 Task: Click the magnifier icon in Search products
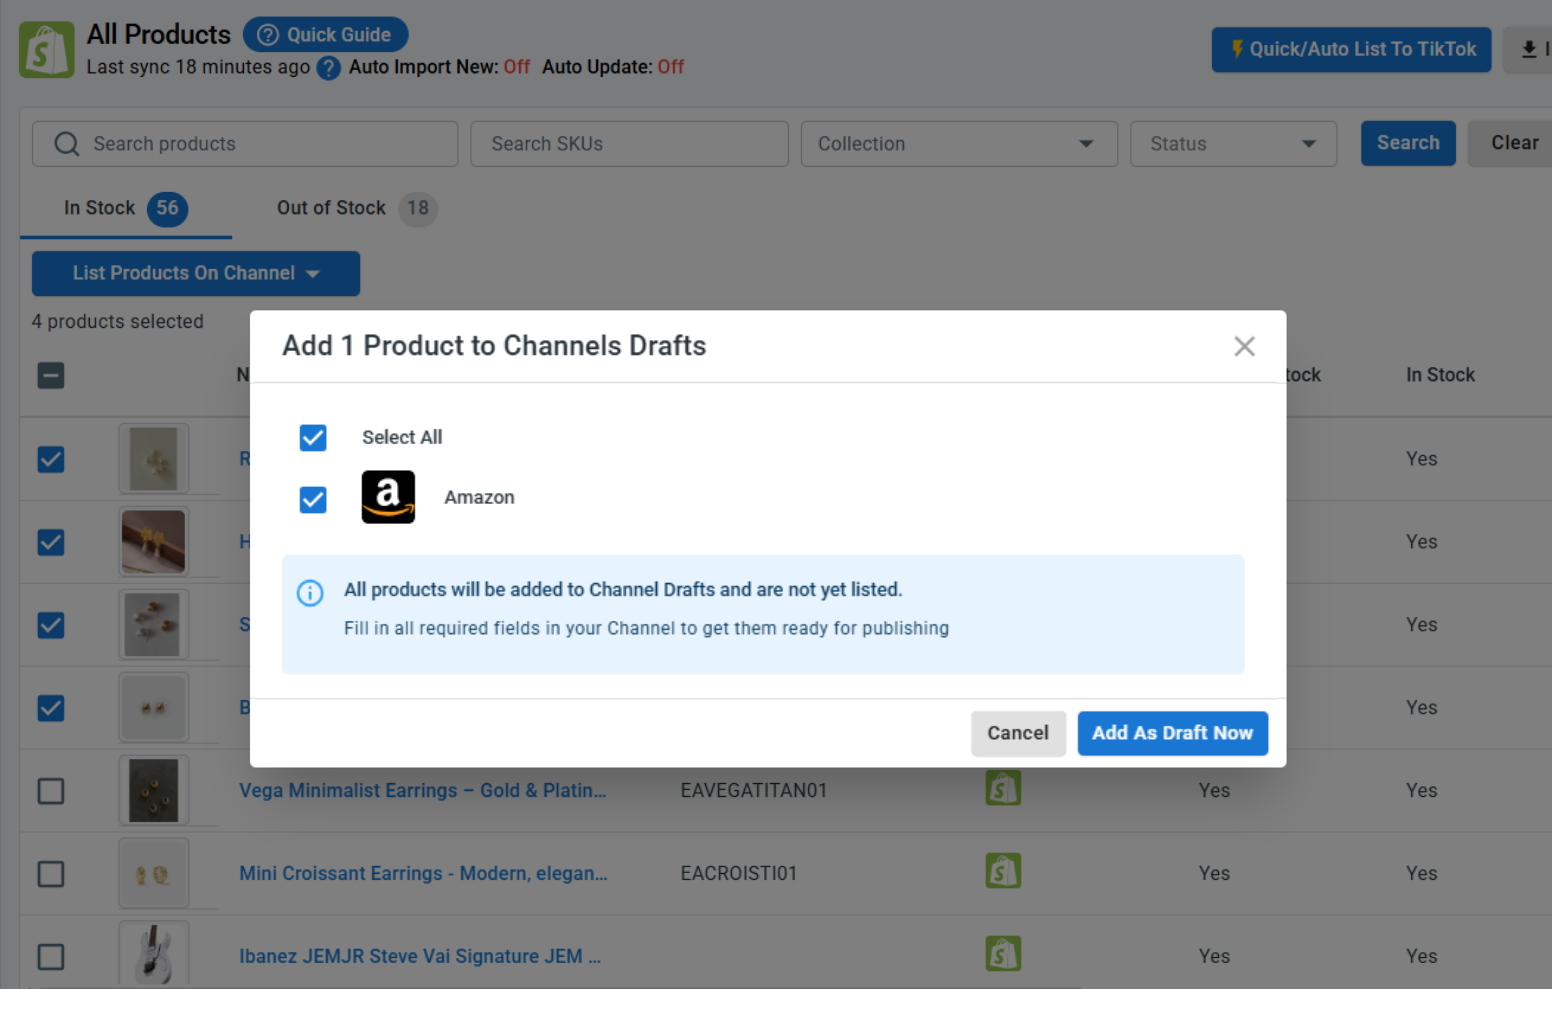[x=67, y=144]
